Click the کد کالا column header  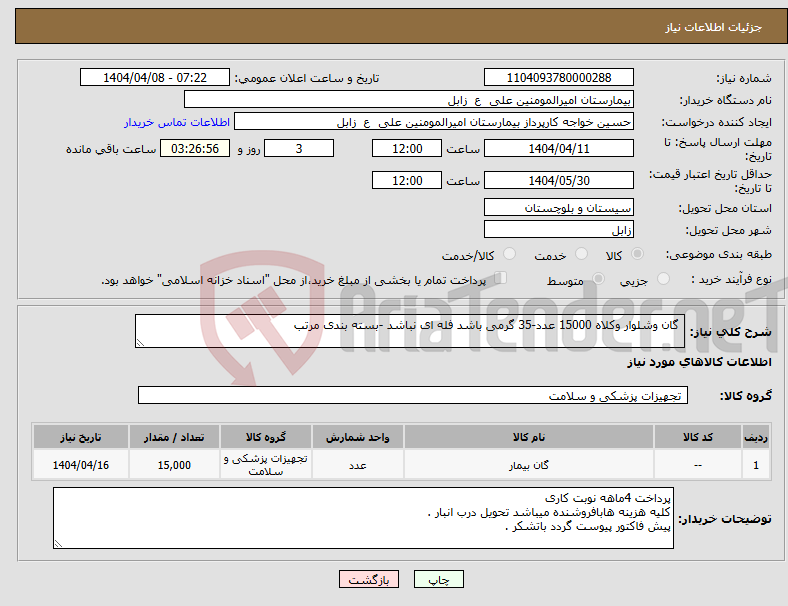click(698, 437)
